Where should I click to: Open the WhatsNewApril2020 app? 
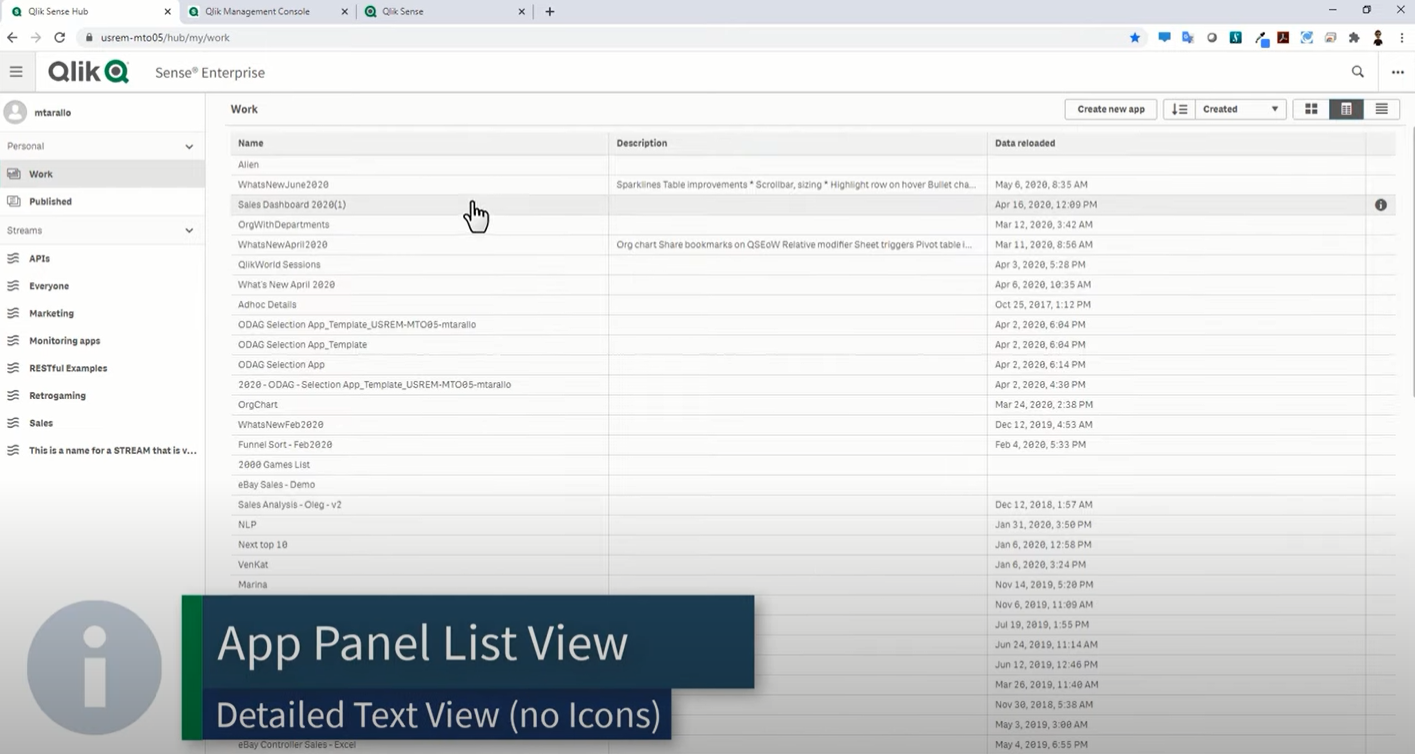pos(813,245)
